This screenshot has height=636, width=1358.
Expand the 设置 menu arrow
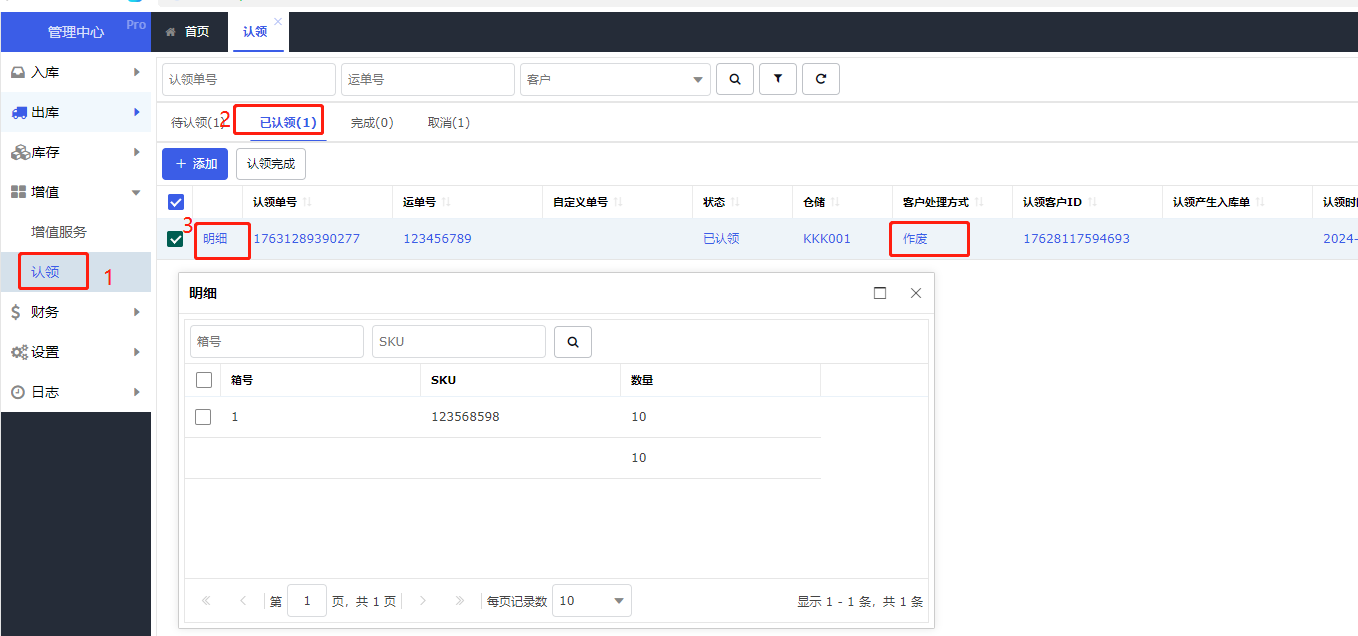point(136,352)
